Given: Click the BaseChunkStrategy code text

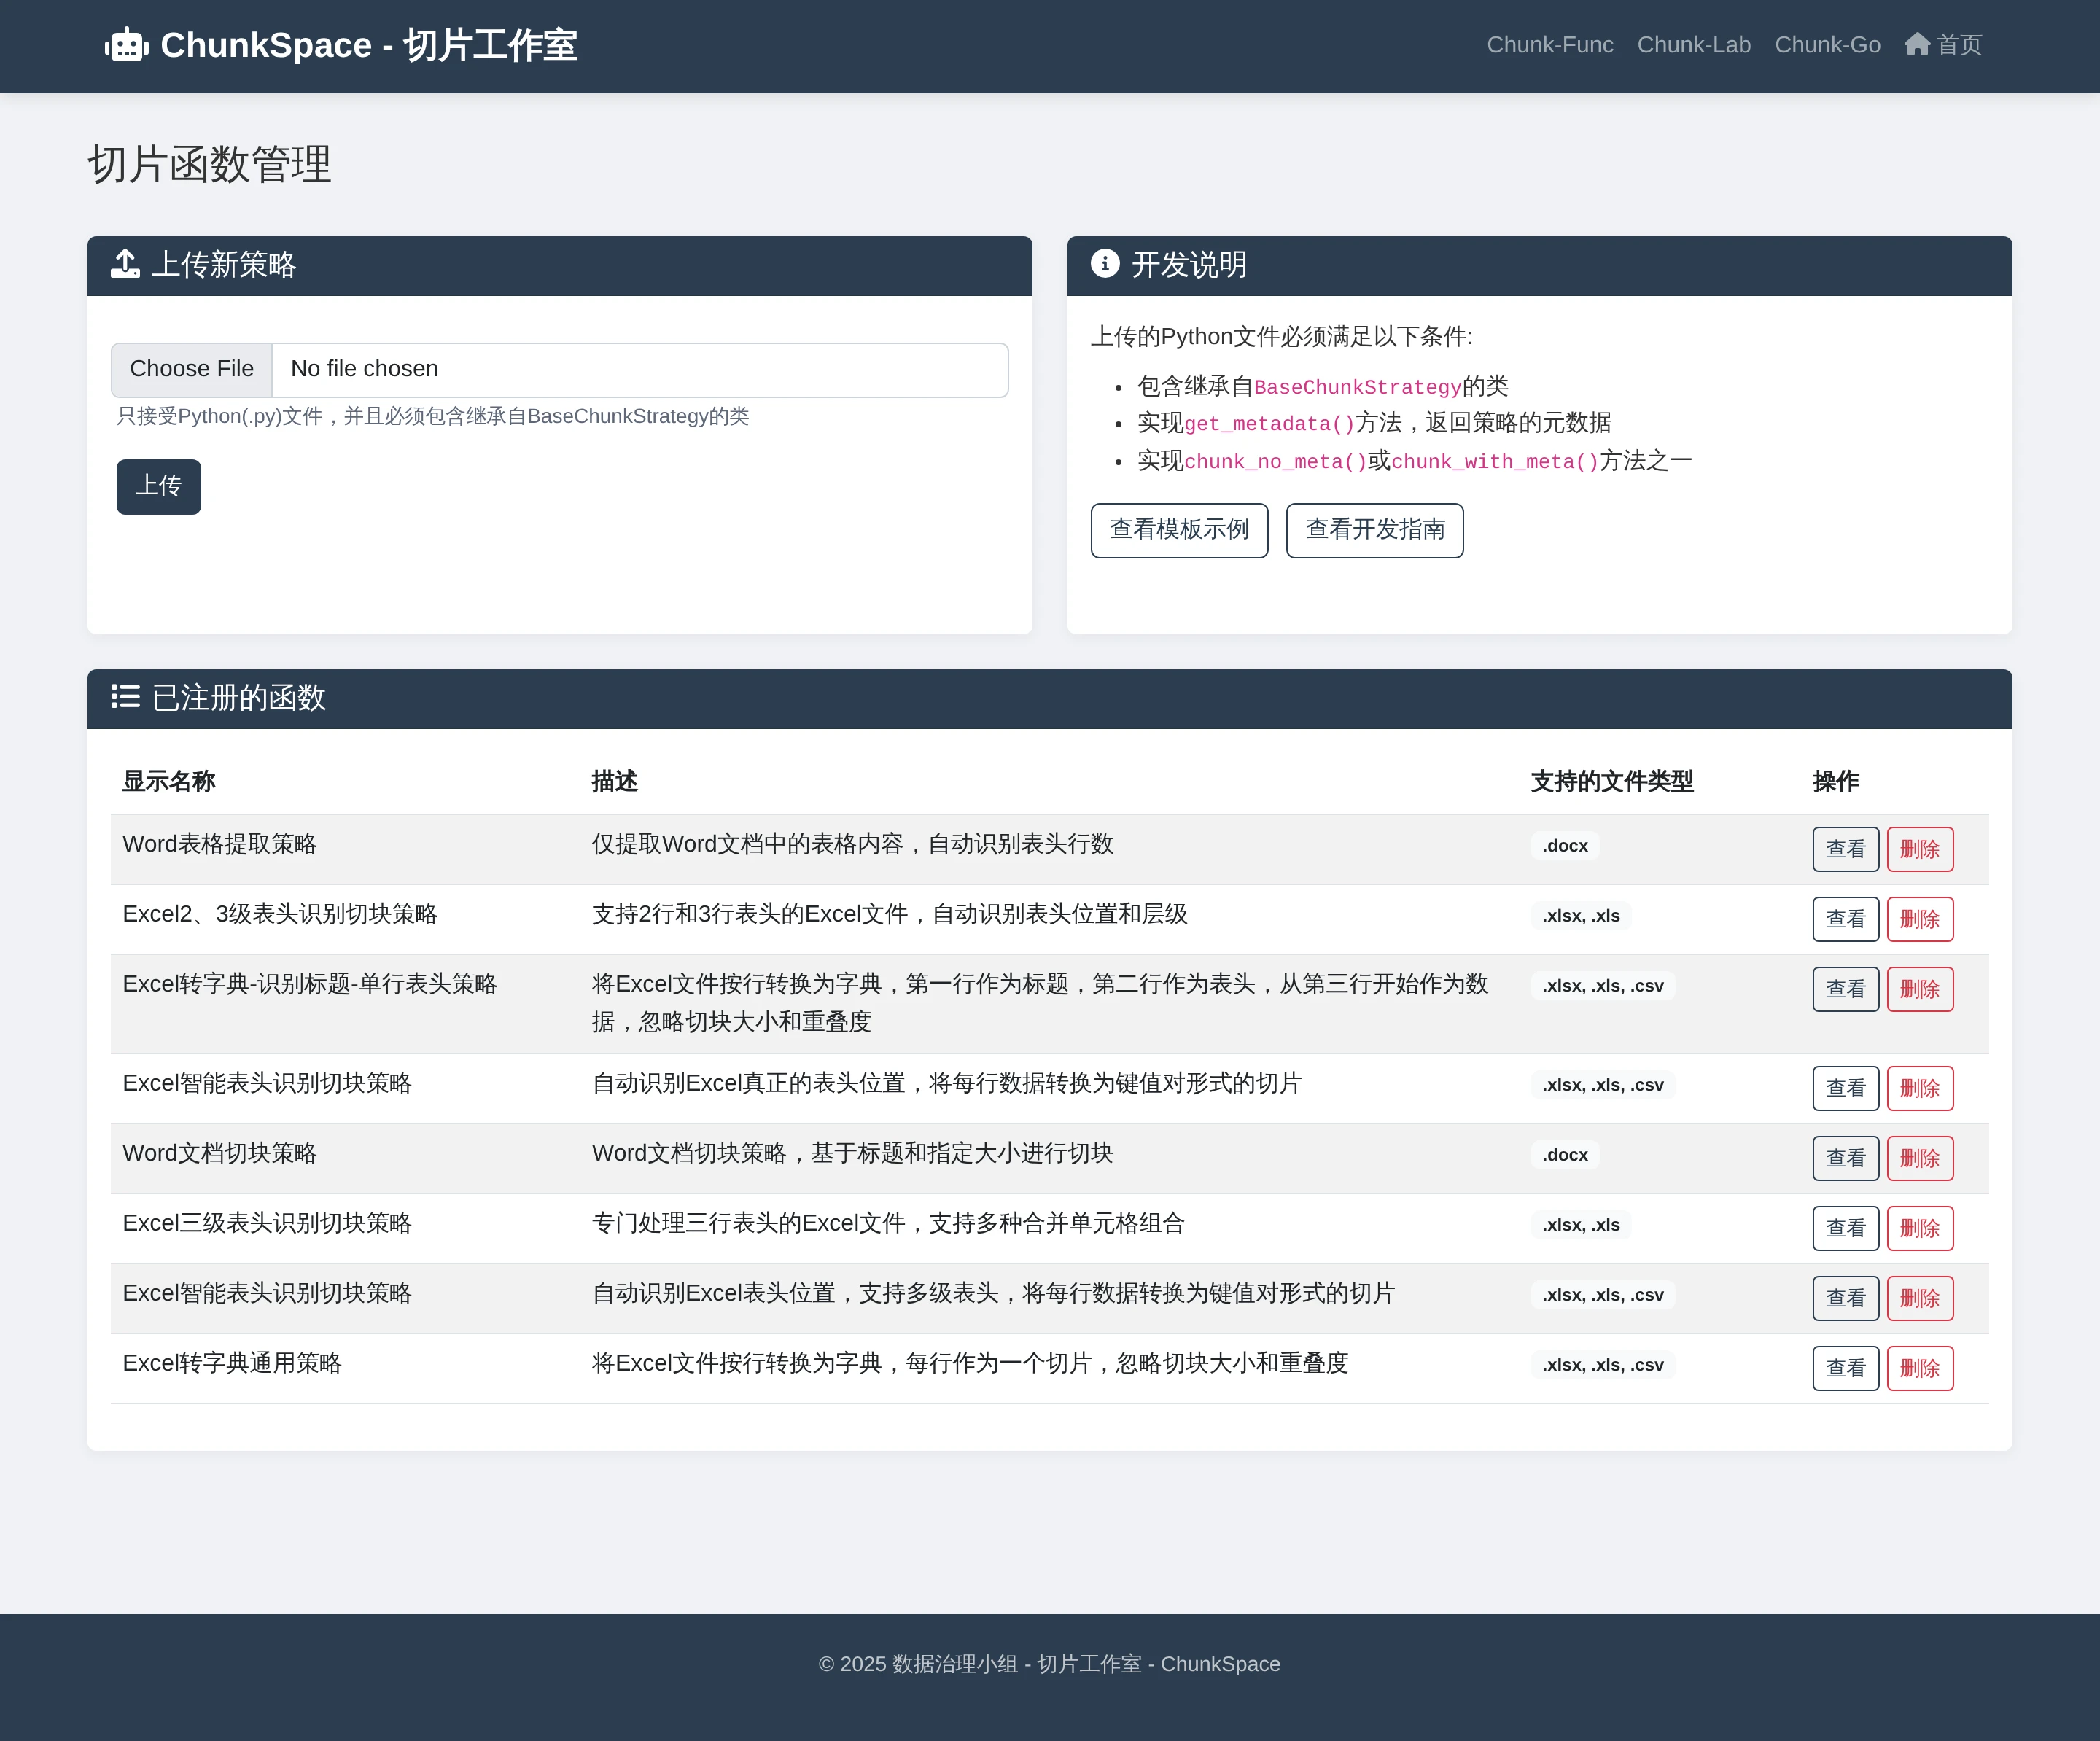Looking at the screenshot, I should (x=1357, y=387).
